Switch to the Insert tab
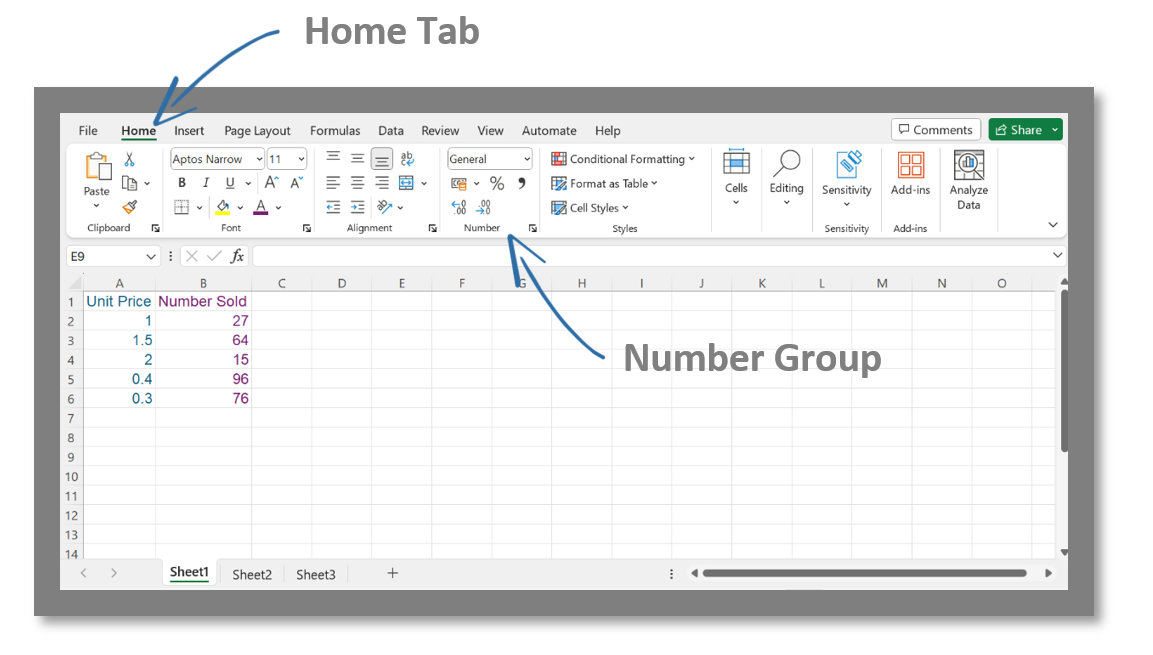The width and height of the screenshot is (1153, 655). point(189,130)
